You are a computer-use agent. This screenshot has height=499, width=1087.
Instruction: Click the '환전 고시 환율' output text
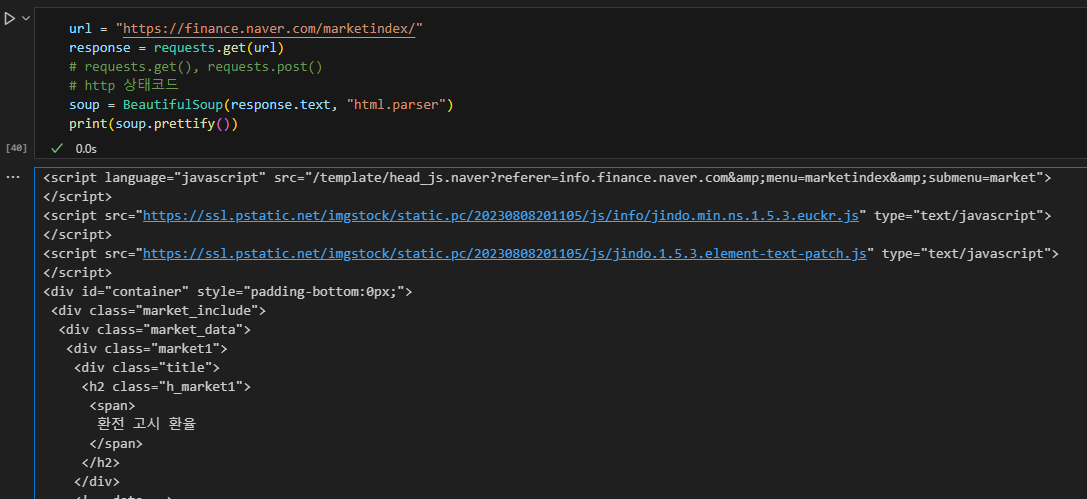click(147, 424)
